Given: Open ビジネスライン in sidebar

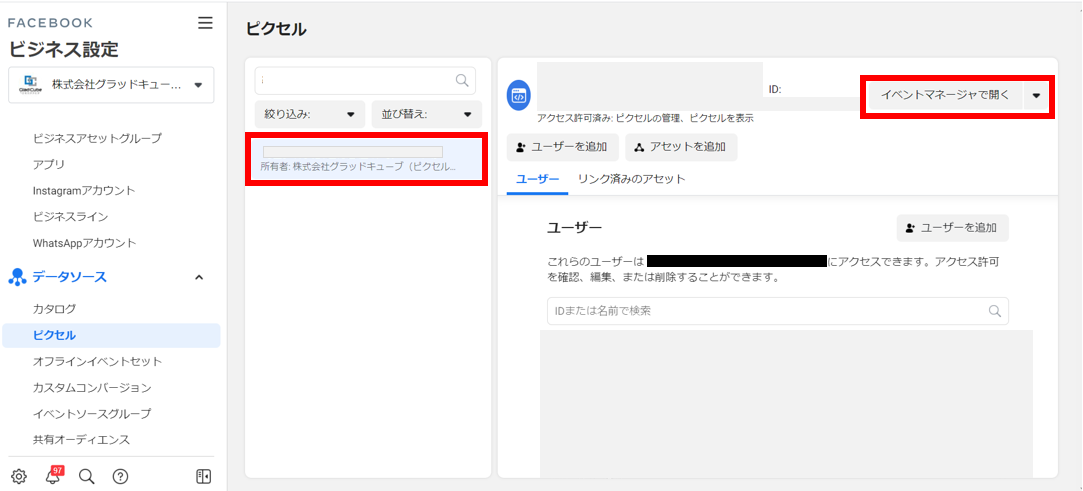Looking at the screenshot, I should (70, 217).
